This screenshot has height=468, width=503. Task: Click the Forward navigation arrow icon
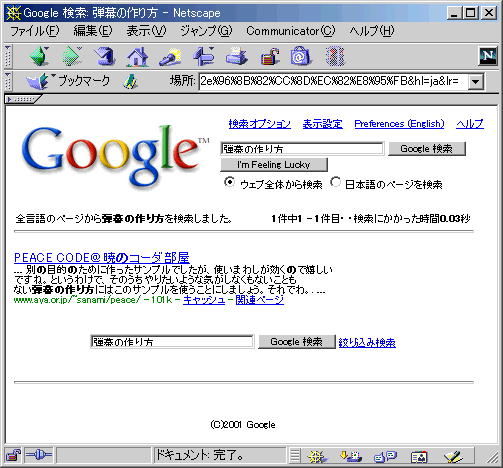(x=72, y=56)
